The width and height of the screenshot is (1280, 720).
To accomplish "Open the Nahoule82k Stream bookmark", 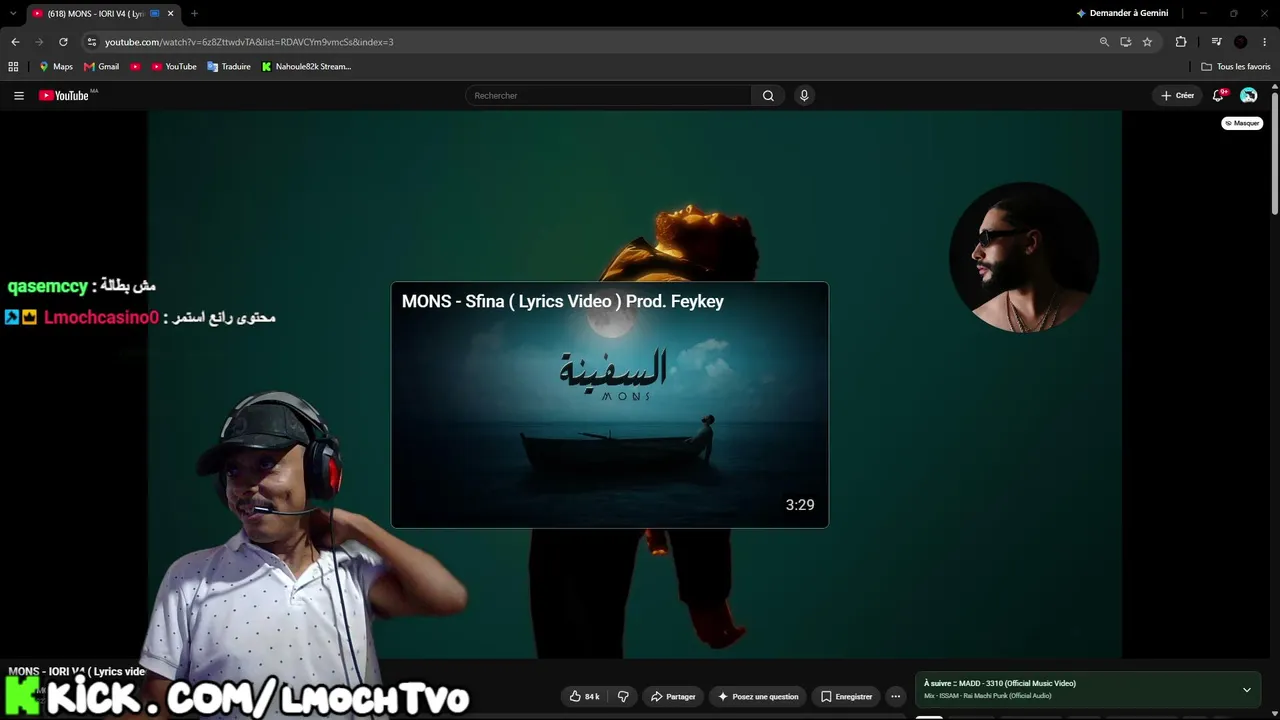I will point(306,67).
